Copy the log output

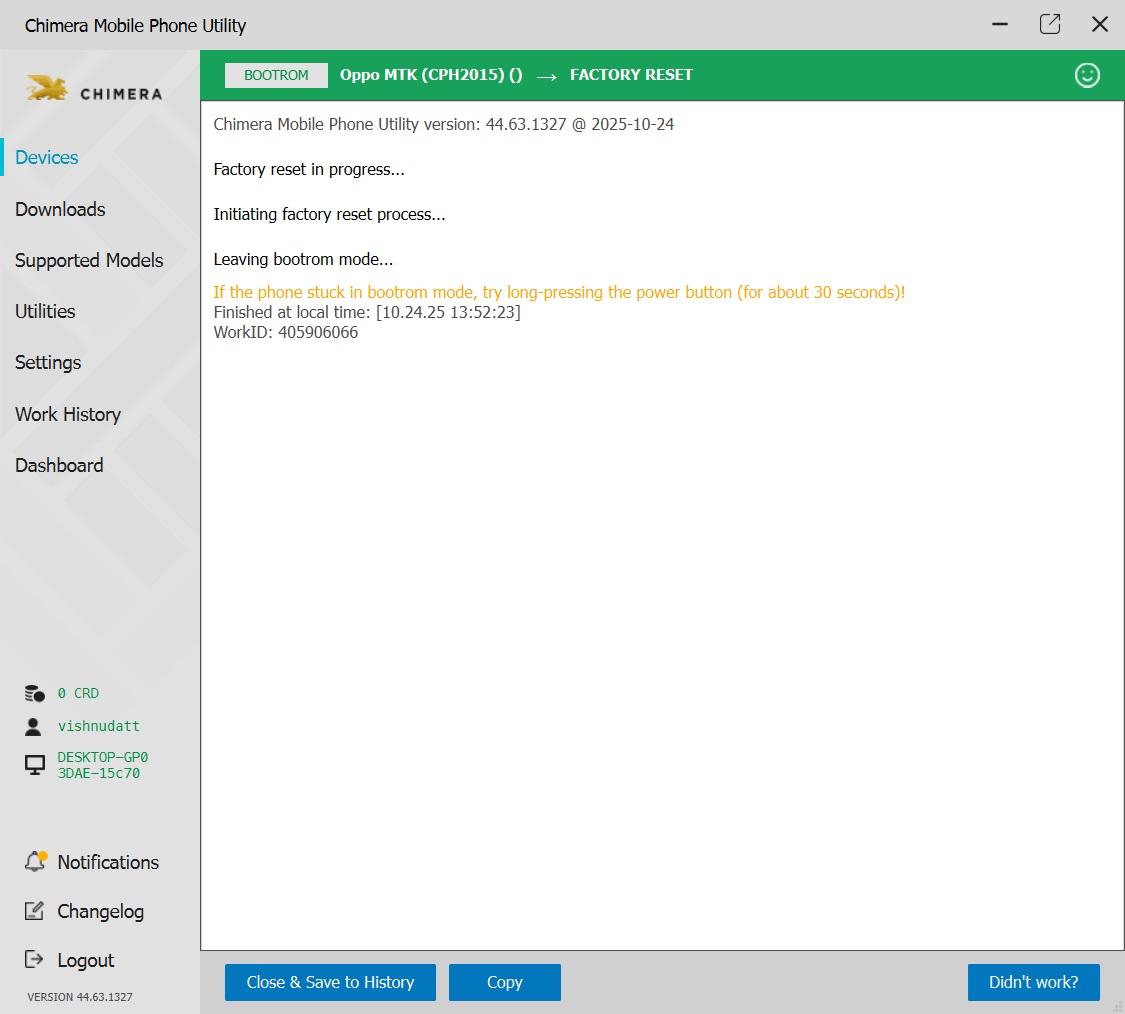504,982
